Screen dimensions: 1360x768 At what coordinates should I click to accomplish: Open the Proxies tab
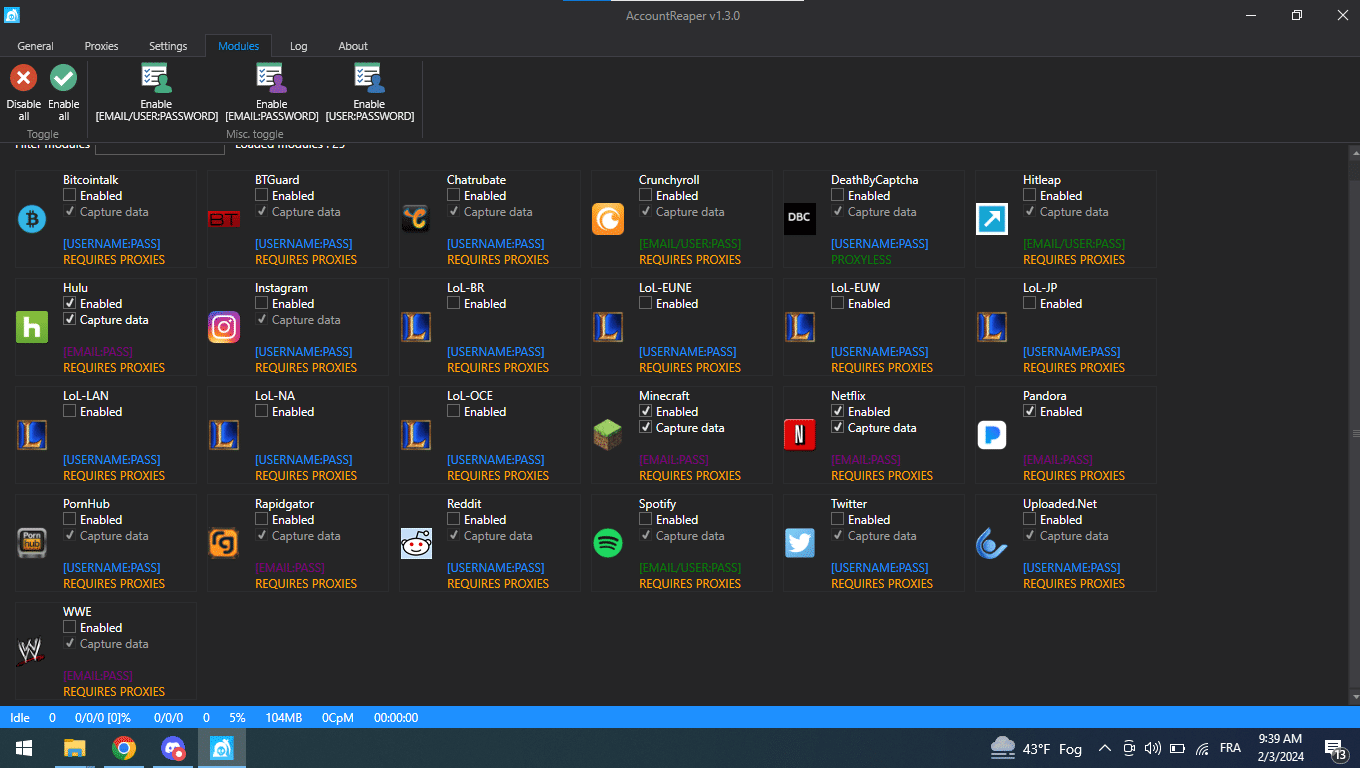(101, 46)
